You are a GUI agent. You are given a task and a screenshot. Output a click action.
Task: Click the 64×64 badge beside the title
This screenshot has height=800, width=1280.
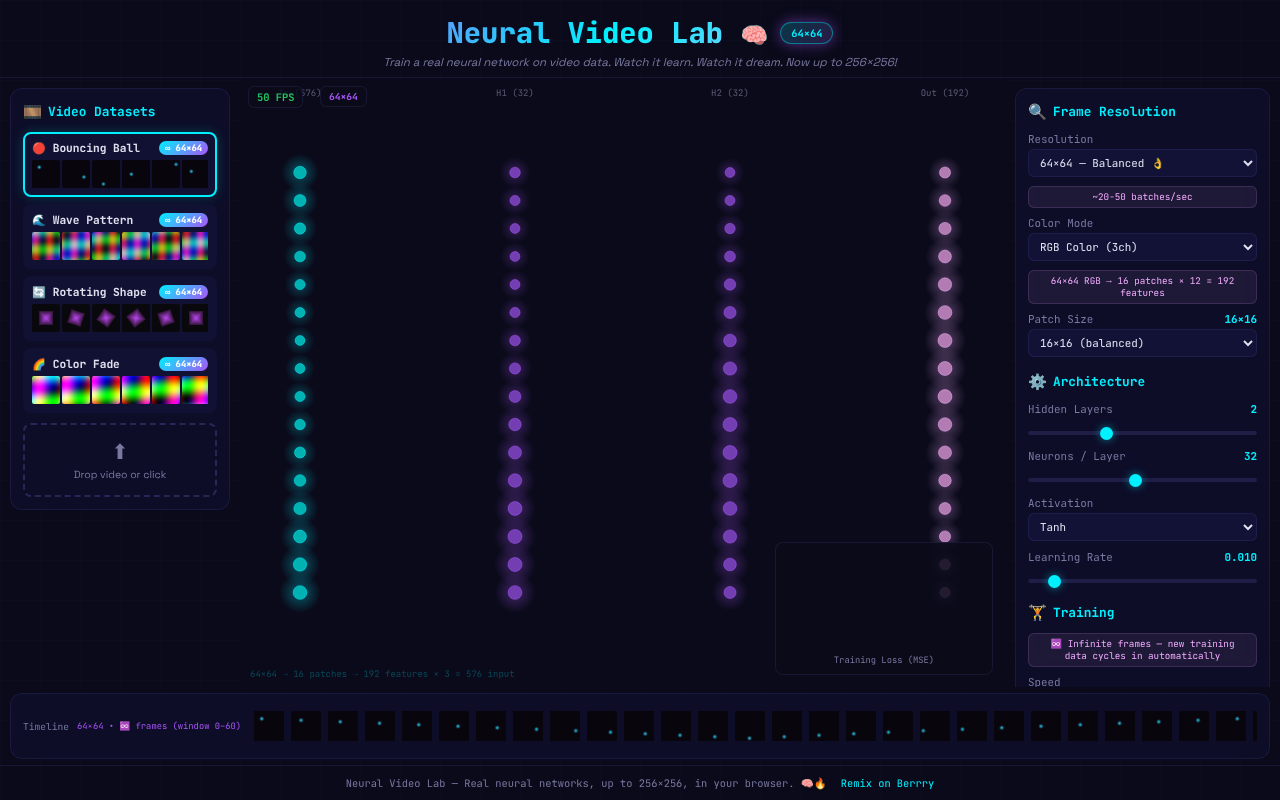(x=806, y=33)
